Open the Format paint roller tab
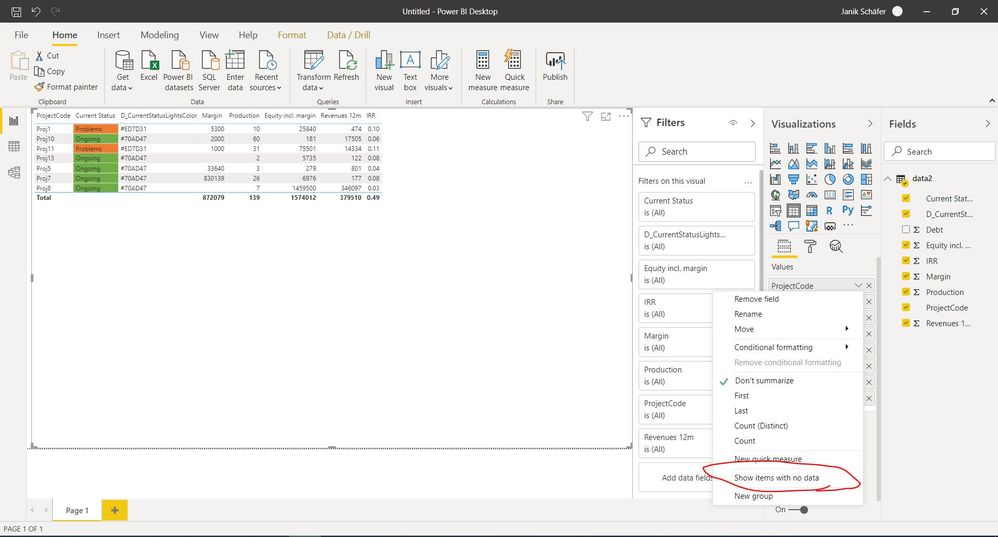The width and height of the screenshot is (998, 537). coord(810,246)
